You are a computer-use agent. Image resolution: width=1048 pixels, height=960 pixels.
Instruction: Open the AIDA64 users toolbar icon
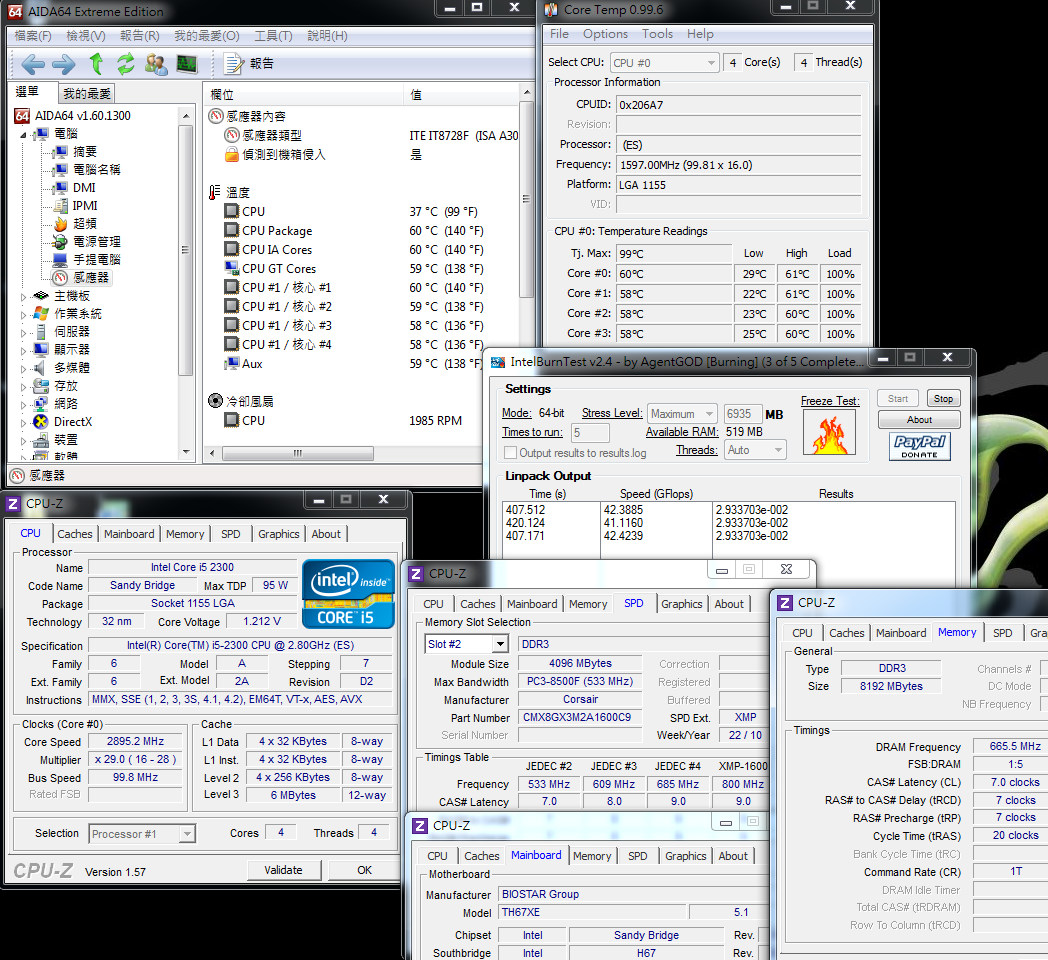156,64
